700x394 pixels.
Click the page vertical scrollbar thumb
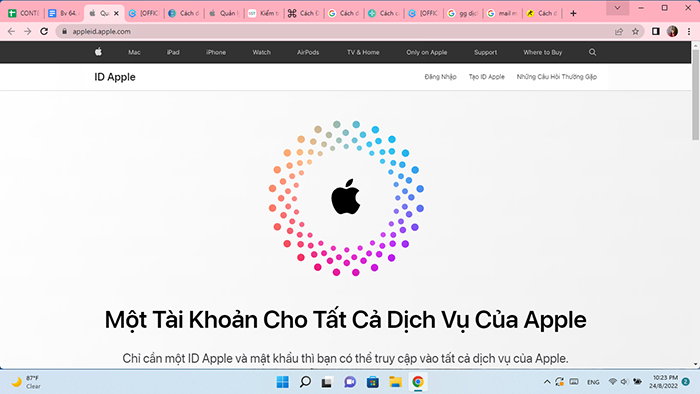point(696,95)
